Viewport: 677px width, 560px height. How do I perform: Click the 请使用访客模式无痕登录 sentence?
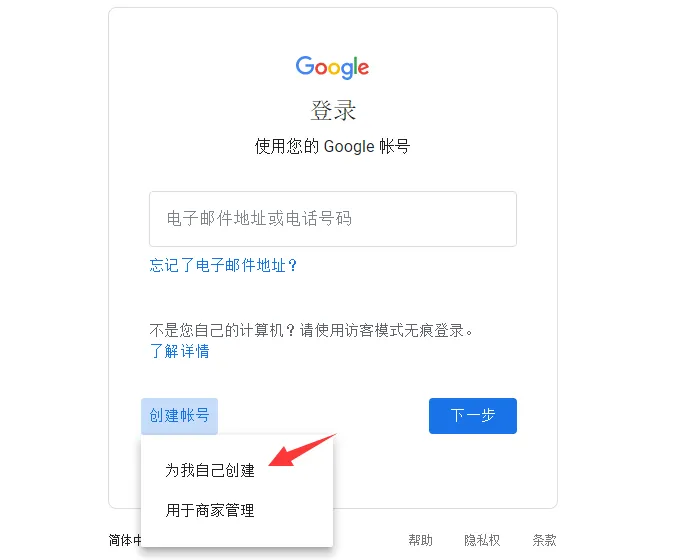click(382, 331)
